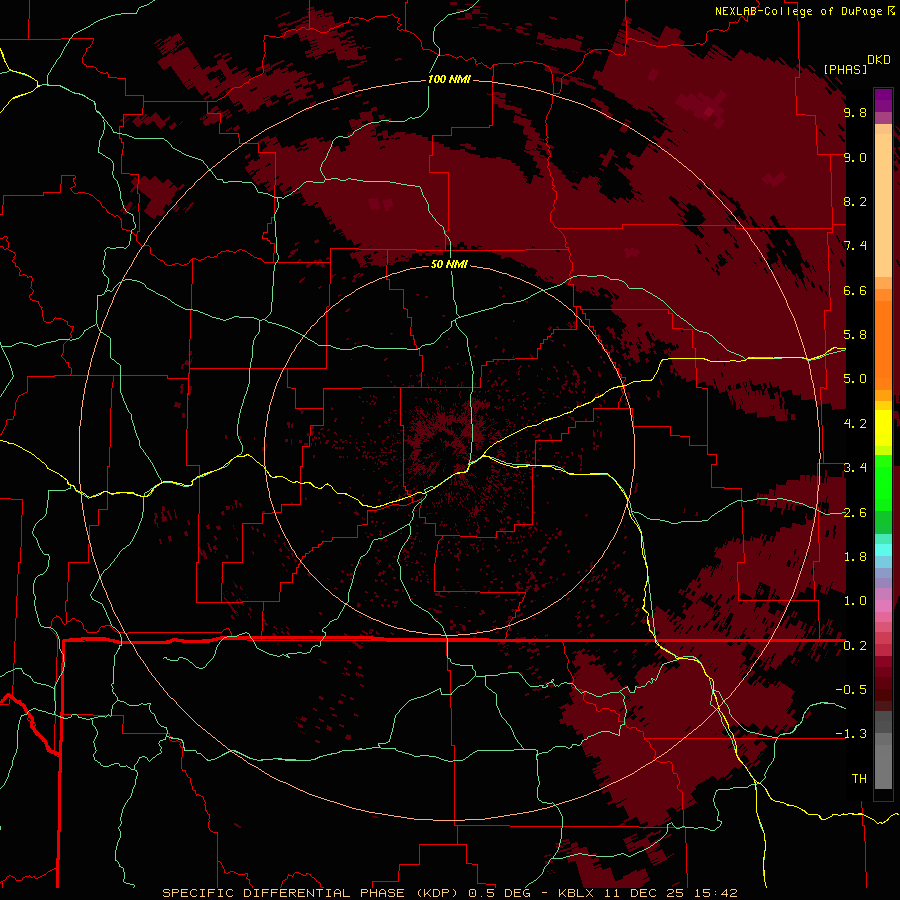The height and width of the screenshot is (900, 900).
Task: Click the 2.6 legend value
Action: (855, 513)
